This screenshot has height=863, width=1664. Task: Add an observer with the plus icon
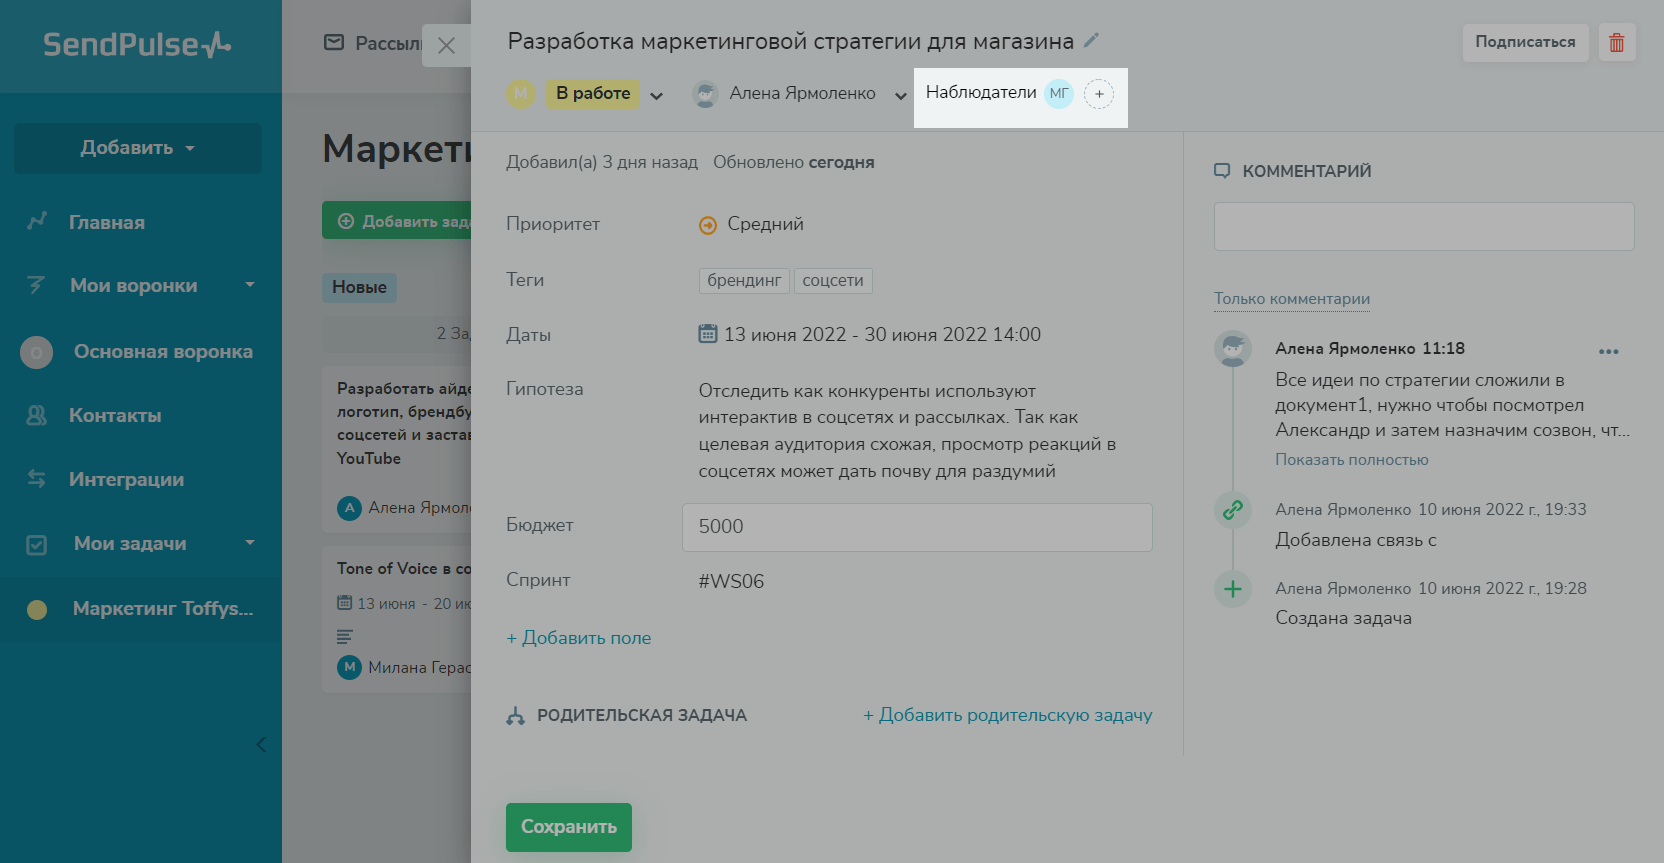[1099, 94]
